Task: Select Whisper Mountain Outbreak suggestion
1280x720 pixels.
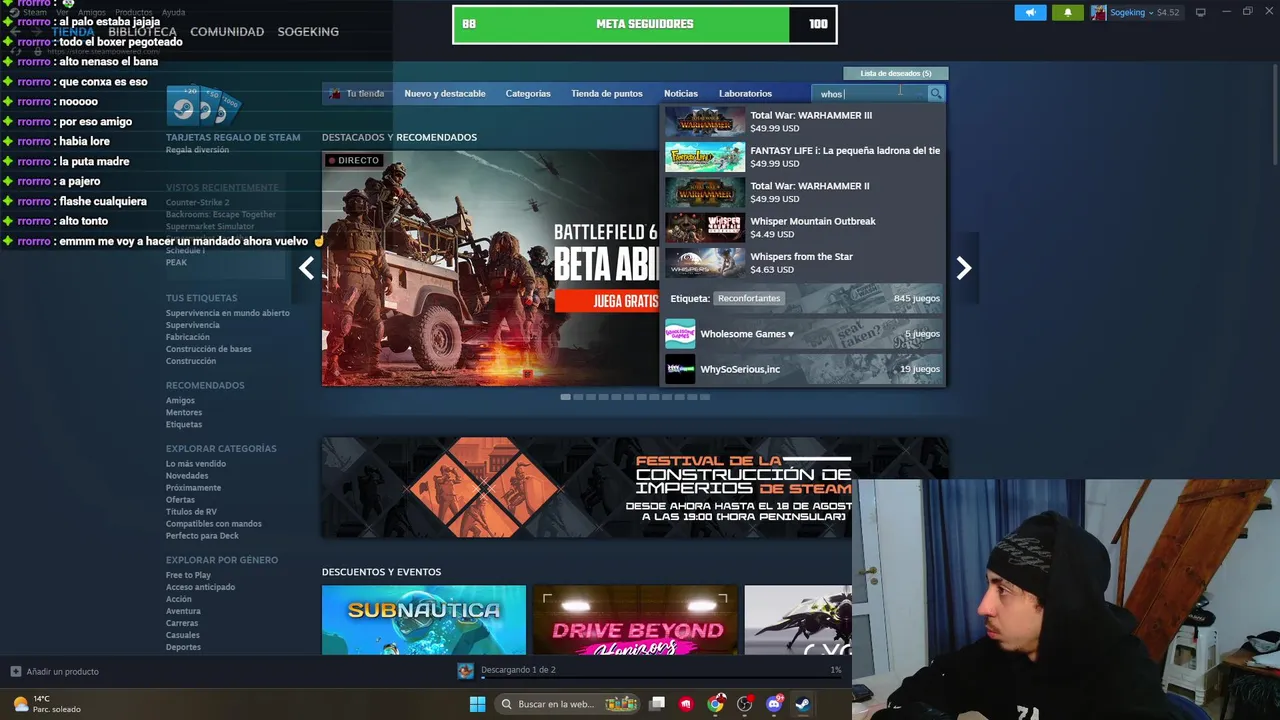Action: [802, 228]
